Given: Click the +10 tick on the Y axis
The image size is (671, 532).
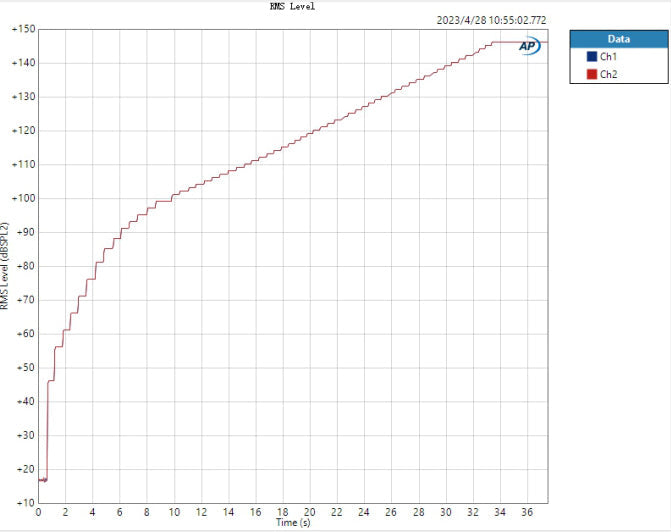Looking at the screenshot, I should (x=23, y=502).
